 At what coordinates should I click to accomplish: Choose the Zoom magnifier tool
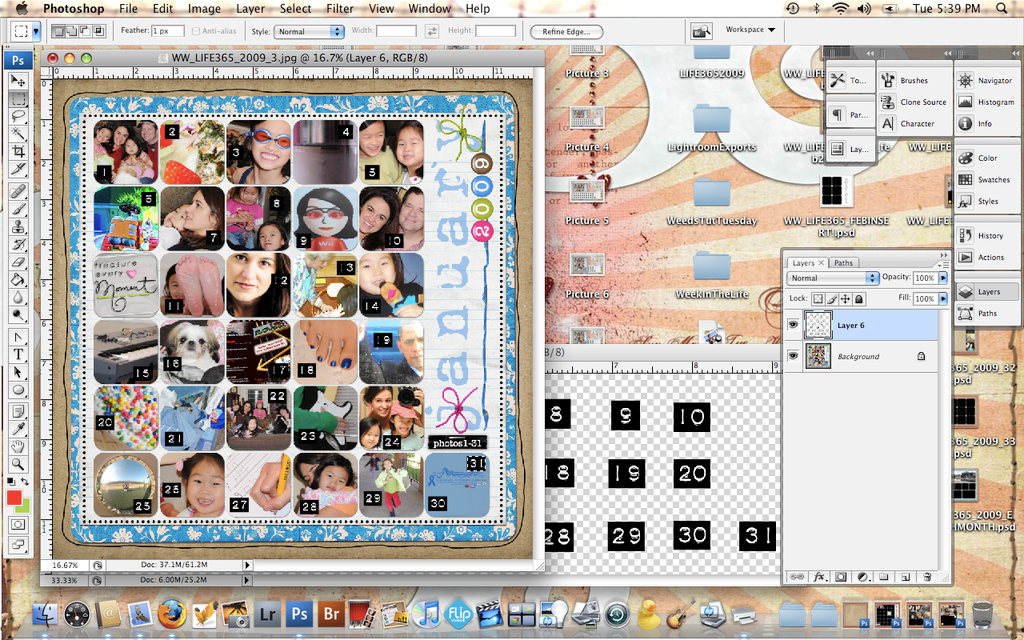[18, 464]
